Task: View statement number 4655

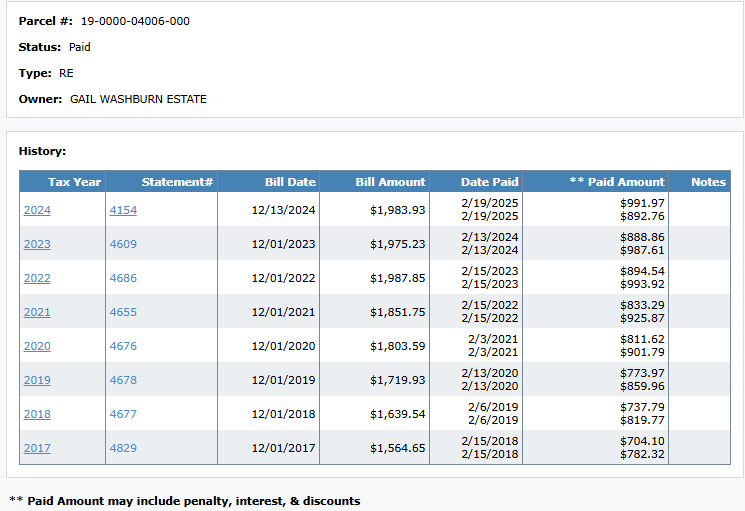Action: pyautogui.click(x=123, y=312)
